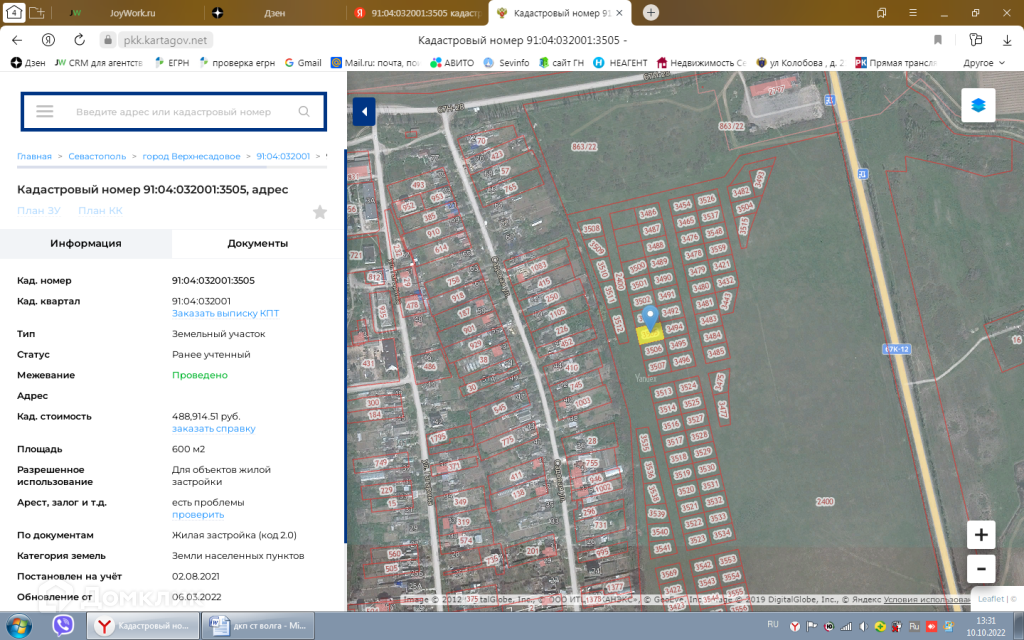
Task: Click the Заказать выписку КПТ link
Action: [x=225, y=313]
